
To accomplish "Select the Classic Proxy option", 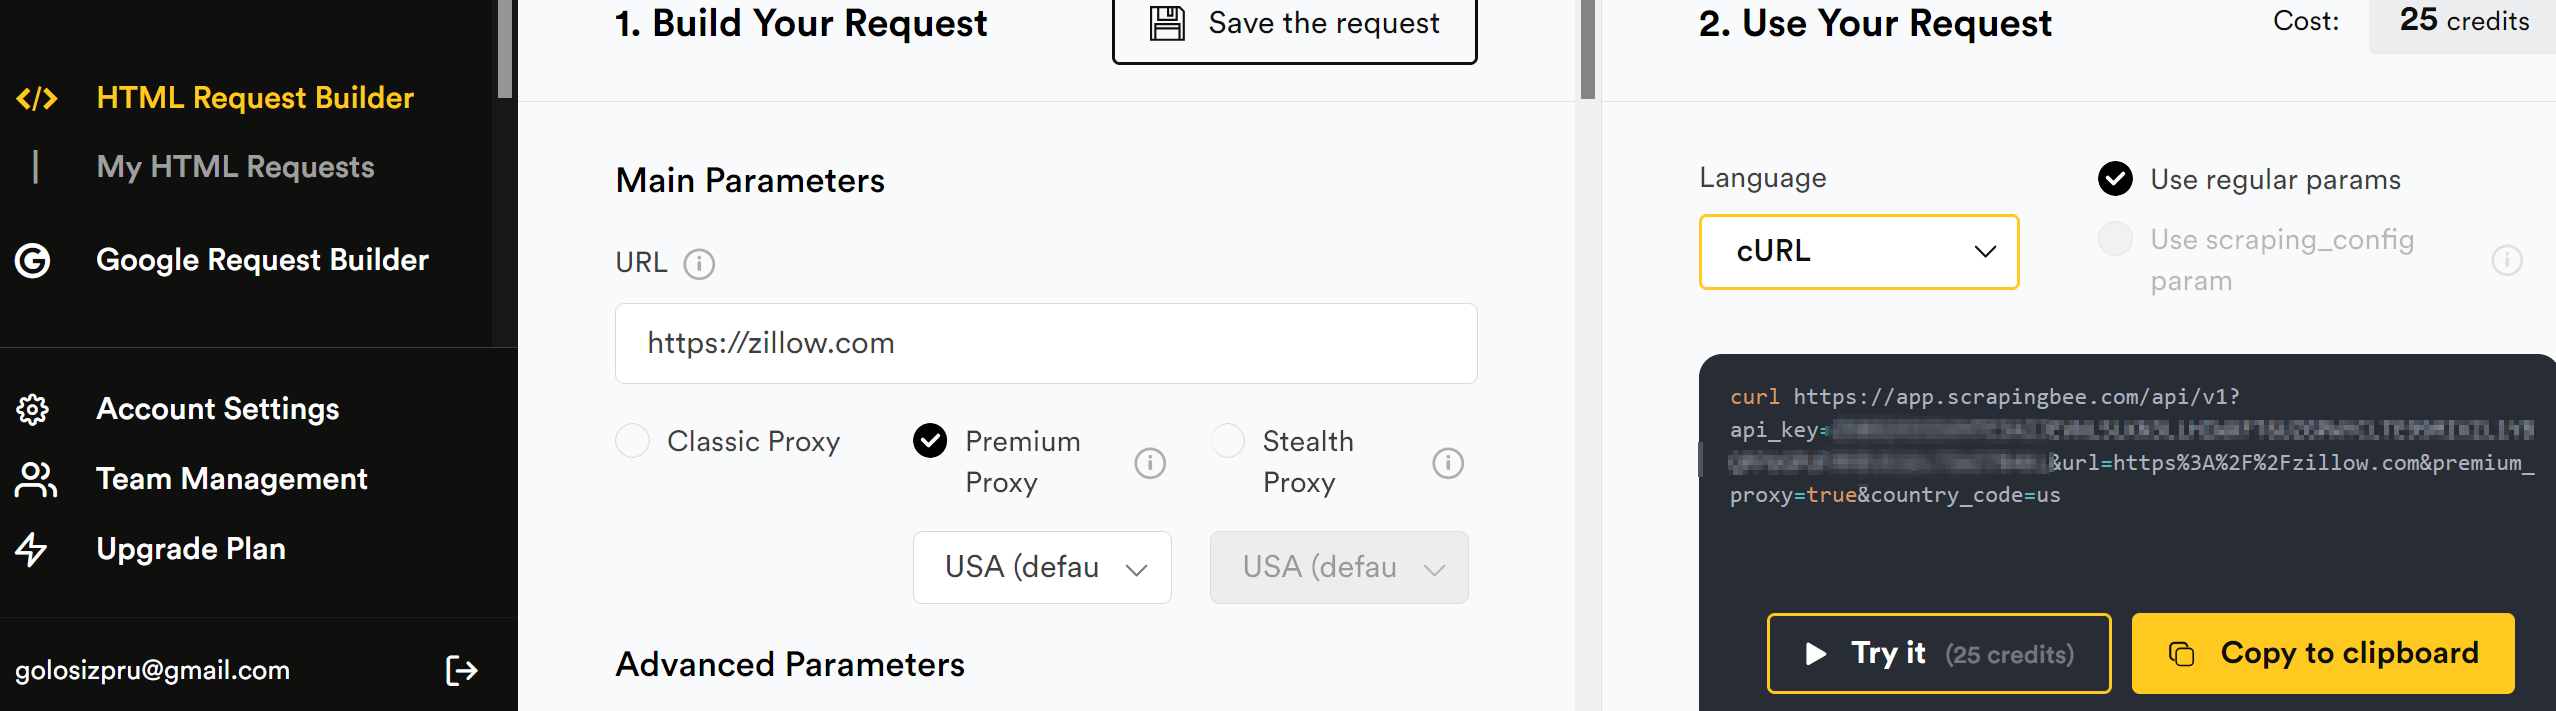I will pos(632,440).
